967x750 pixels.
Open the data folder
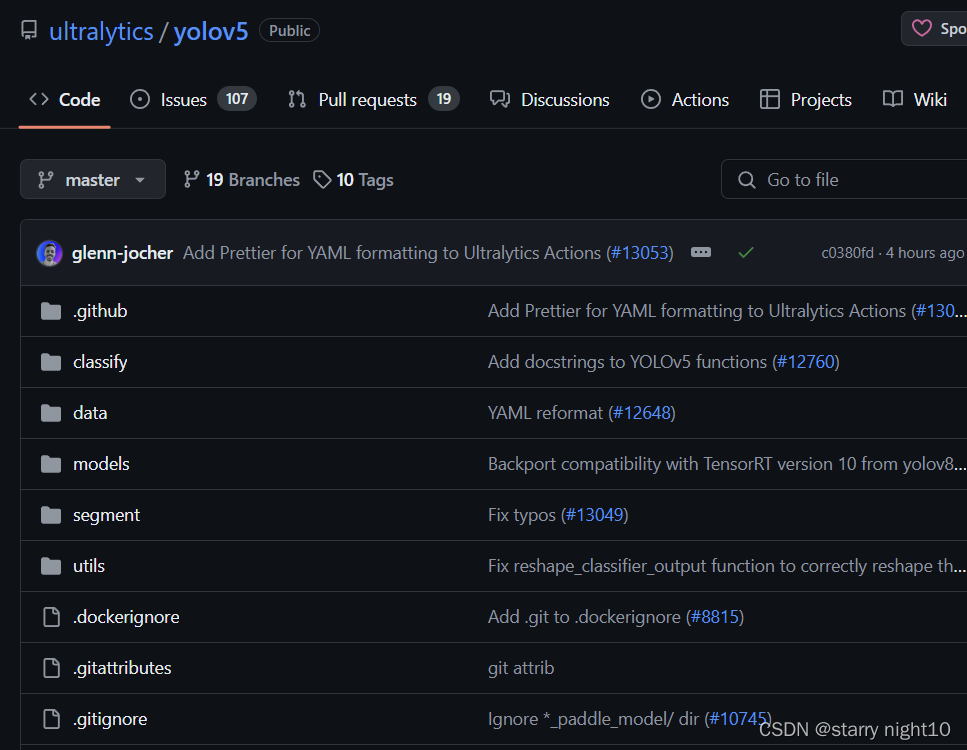click(90, 413)
